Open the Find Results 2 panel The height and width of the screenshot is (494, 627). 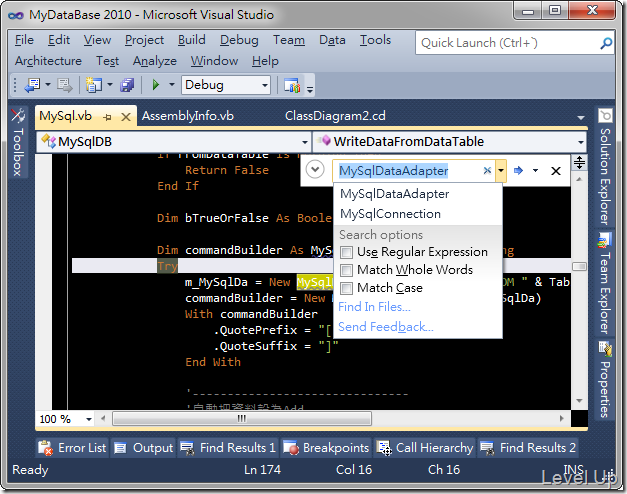pos(528,448)
